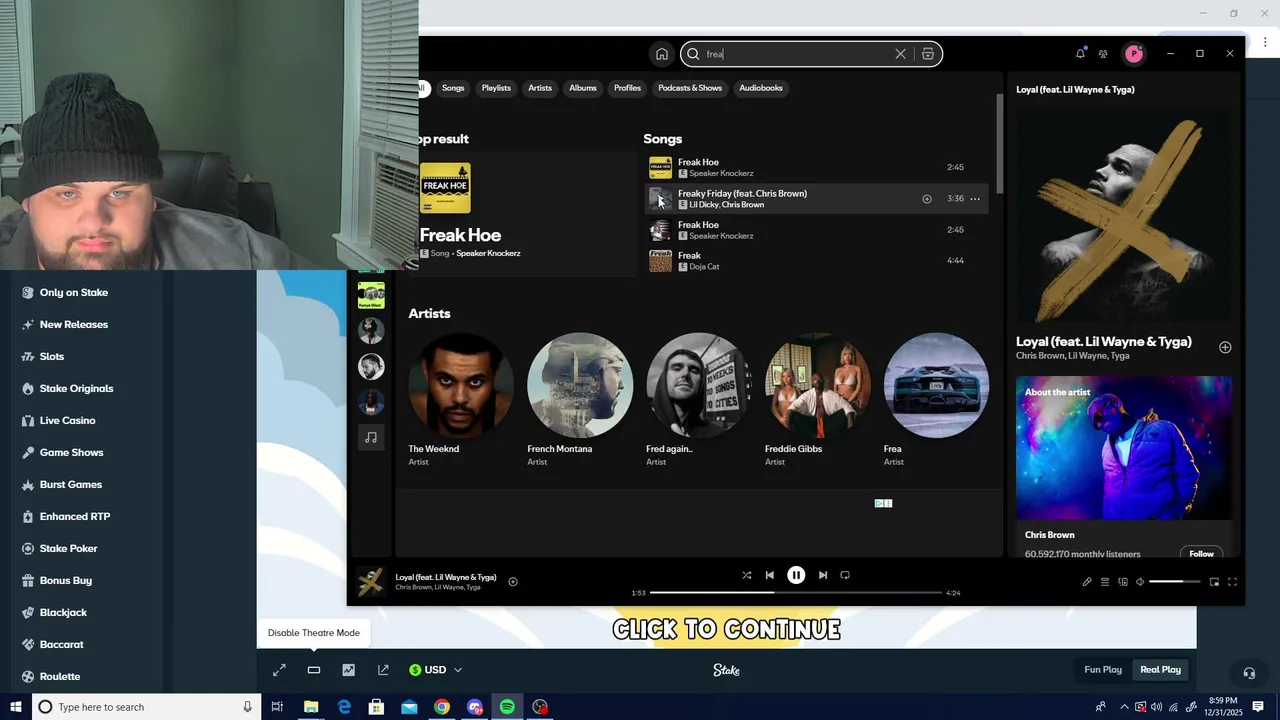
Task: Open more options for Freaky Friday
Action: click(x=975, y=199)
